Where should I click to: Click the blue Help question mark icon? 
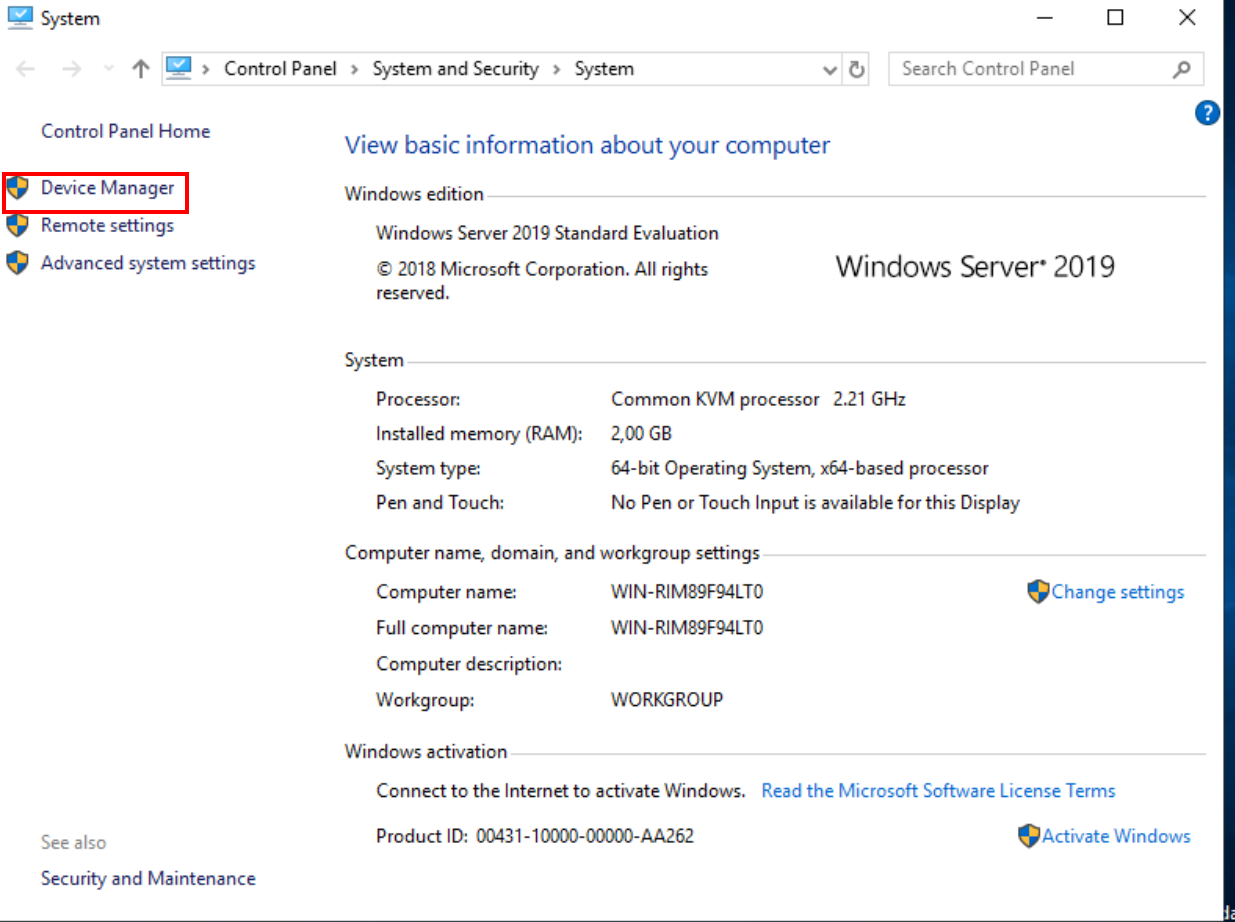pos(1207,113)
